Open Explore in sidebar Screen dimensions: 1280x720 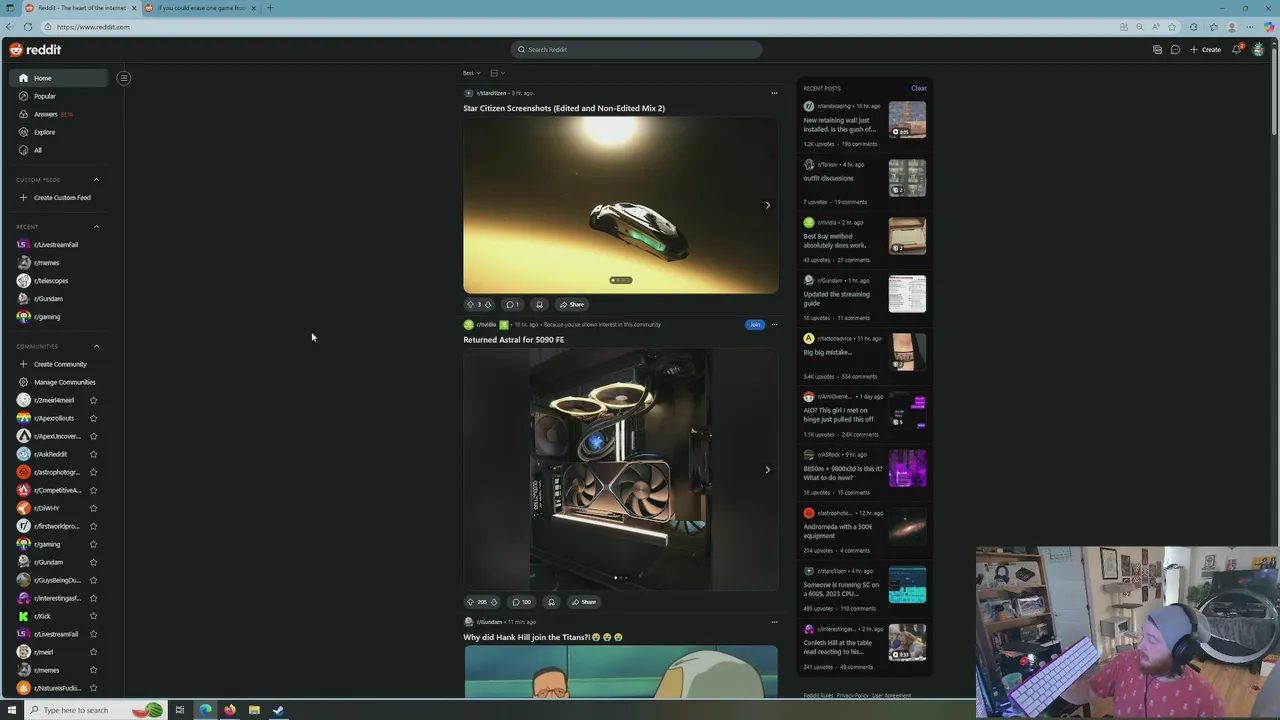[x=57, y=132]
